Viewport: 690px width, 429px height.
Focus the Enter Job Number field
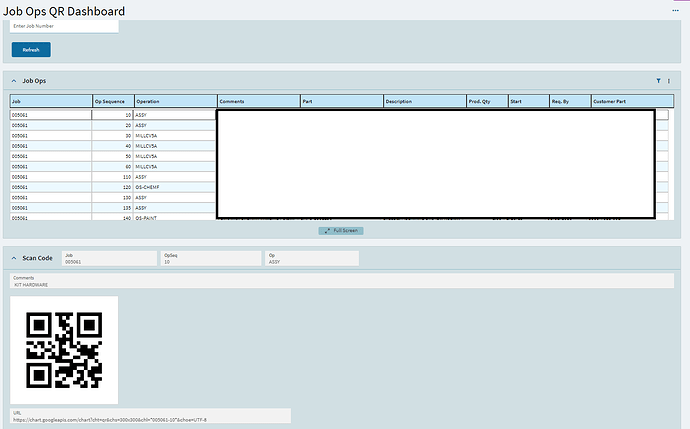pyautogui.click(x=64, y=26)
